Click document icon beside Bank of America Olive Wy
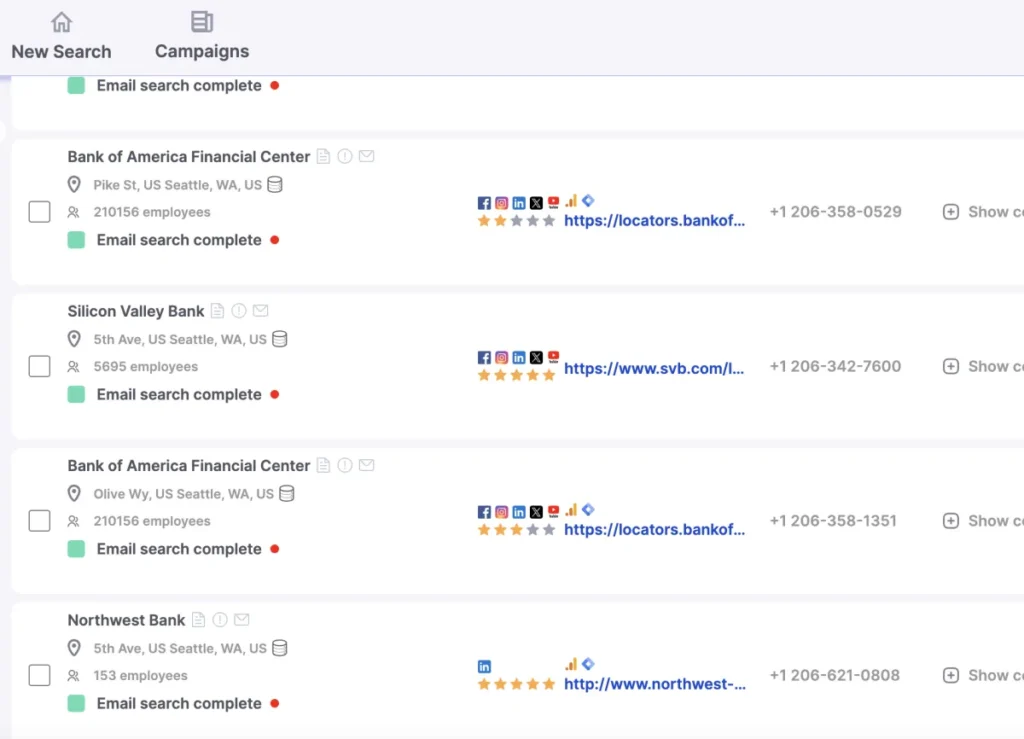 [323, 465]
